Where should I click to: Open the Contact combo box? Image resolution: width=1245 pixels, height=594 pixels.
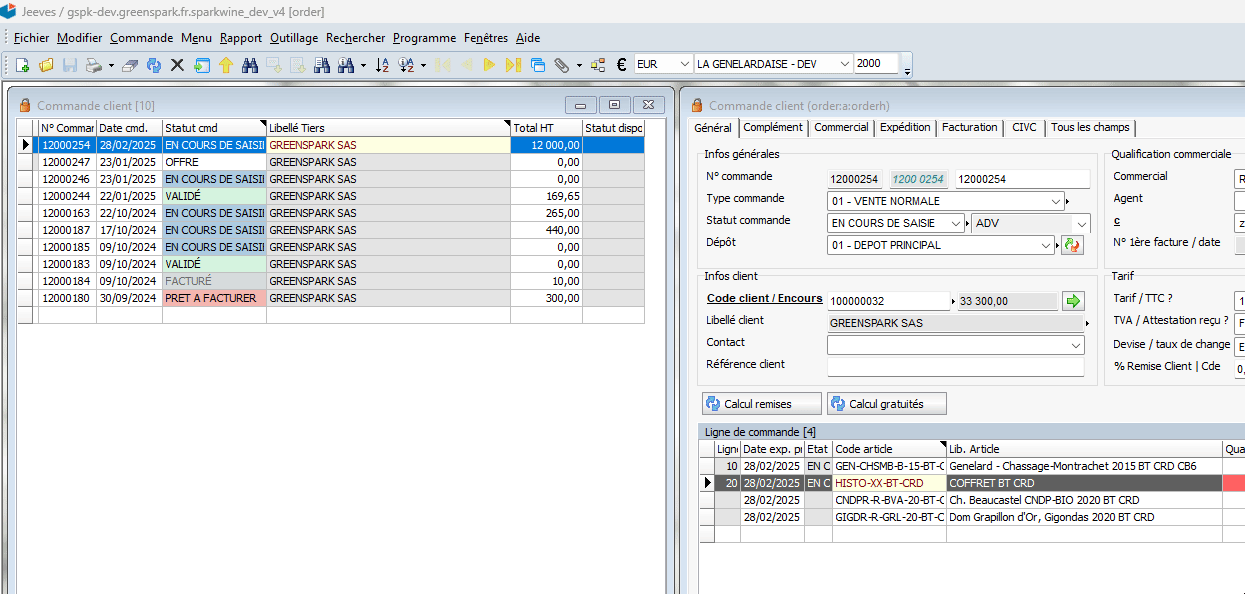tap(1076, 345)
